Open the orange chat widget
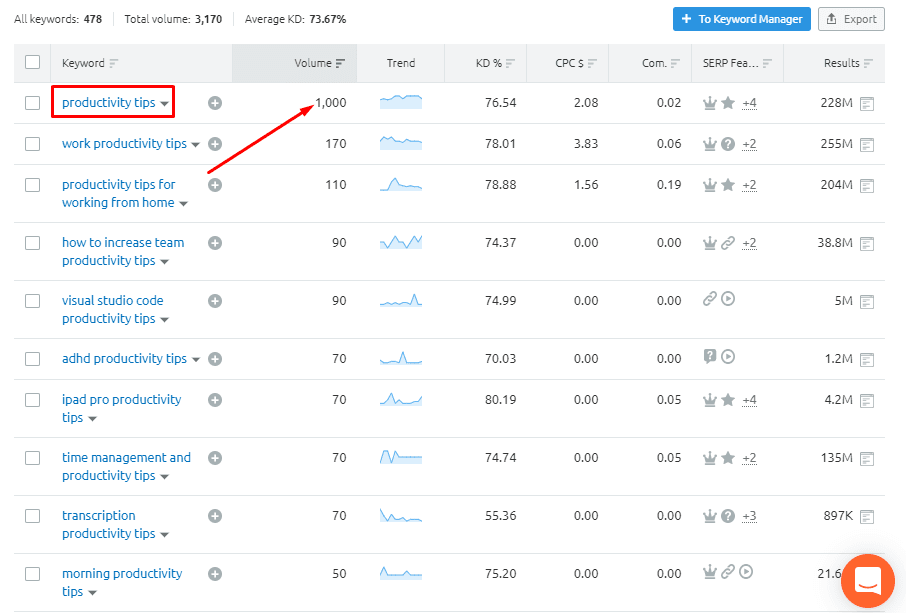Viewport: 906px width, 613px height. 868,581
